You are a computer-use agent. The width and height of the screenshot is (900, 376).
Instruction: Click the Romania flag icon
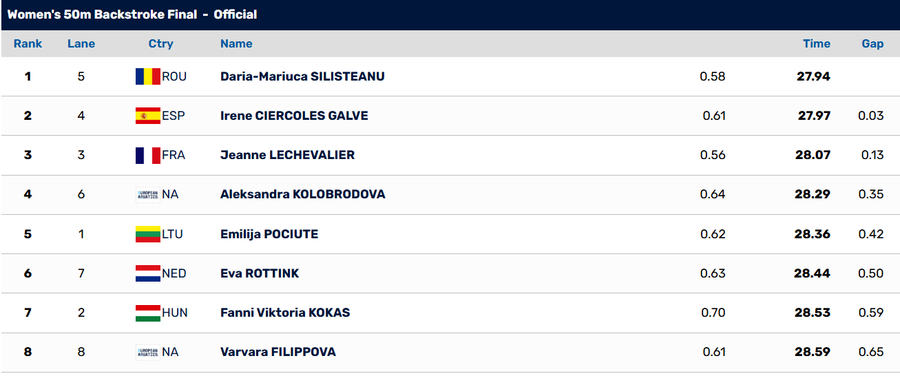pyautogui.click(x=148, y=76)
